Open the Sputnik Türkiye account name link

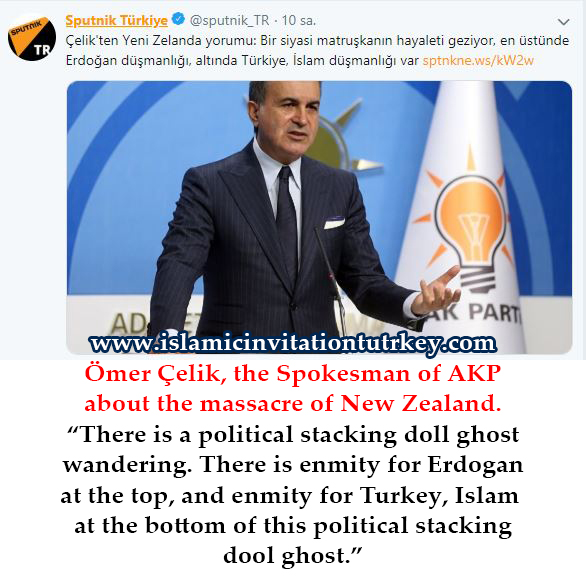pos(116,20)
